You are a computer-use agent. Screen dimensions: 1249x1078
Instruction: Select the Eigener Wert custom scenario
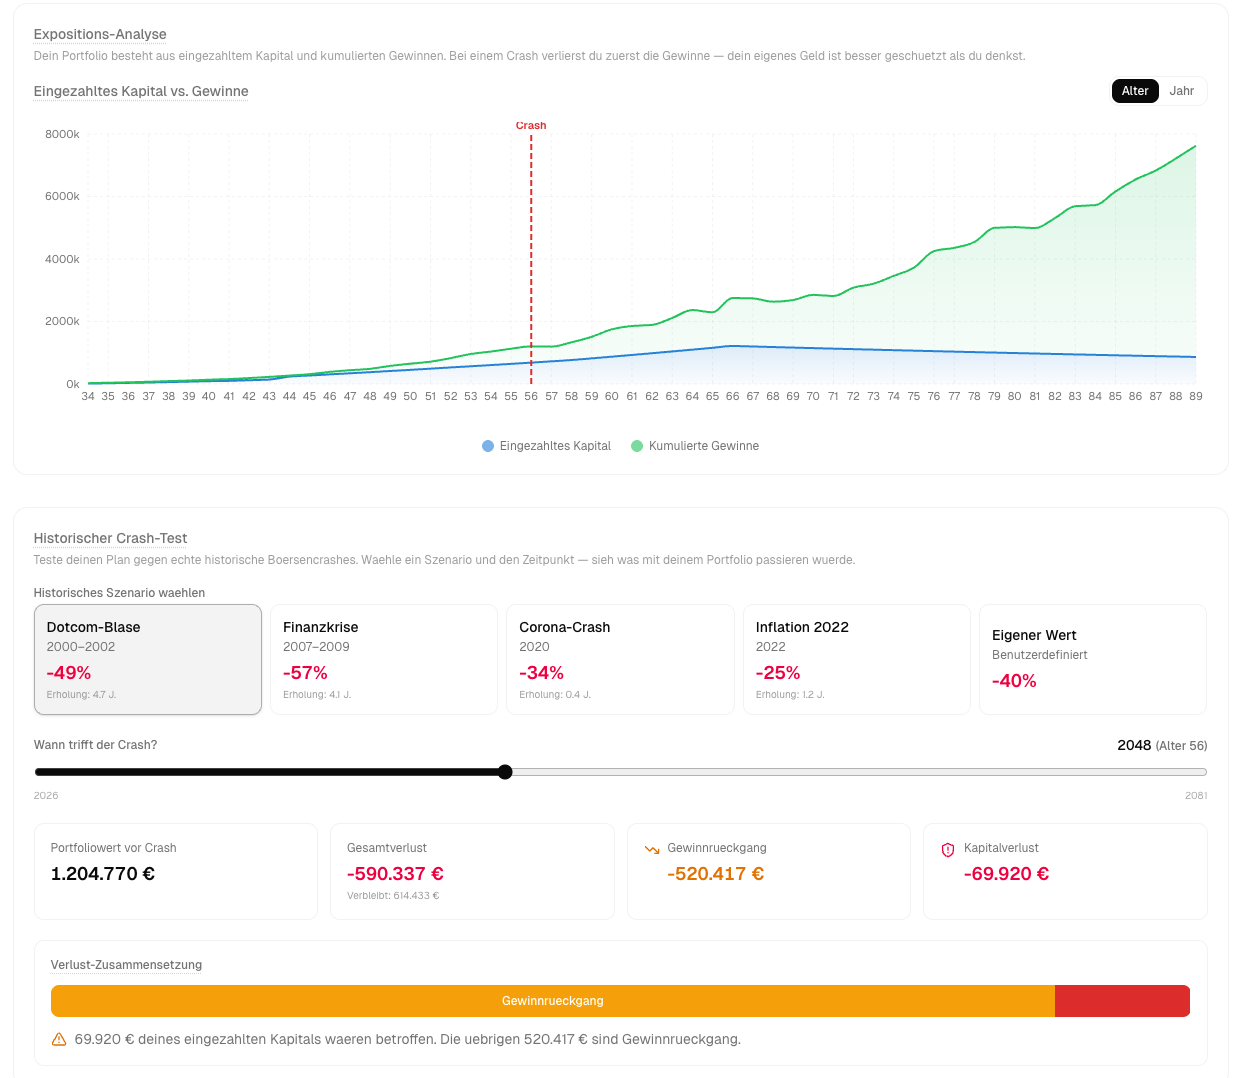1092,659
